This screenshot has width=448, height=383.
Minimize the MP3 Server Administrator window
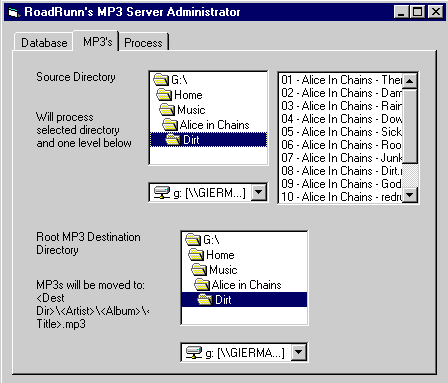click(402, 12)
